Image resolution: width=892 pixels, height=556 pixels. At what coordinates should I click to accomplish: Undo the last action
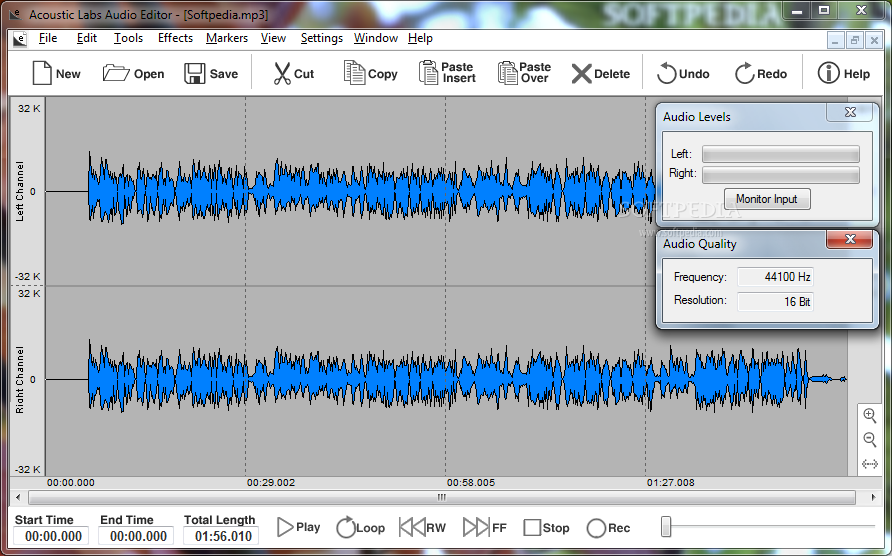[x=683, y=73]
